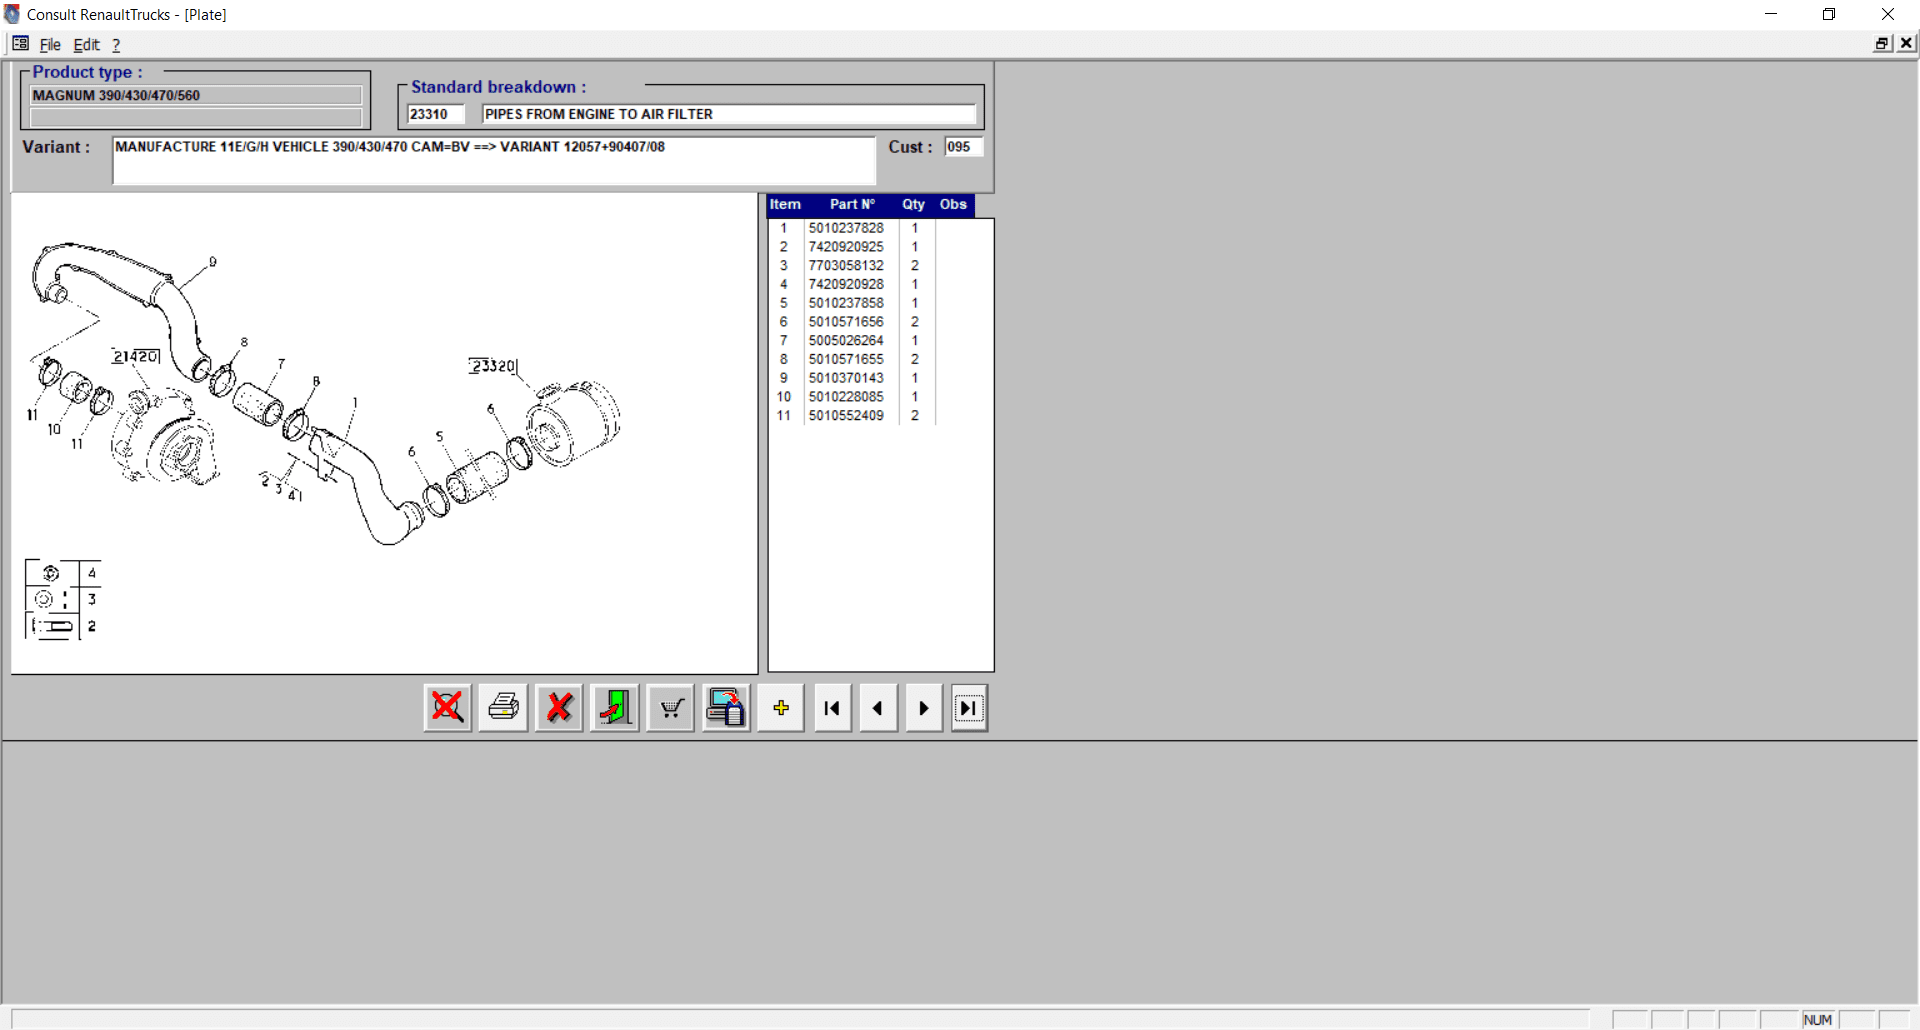
Task: Exit plate via green door icon
Action: pyautogui.click(x=615, y=708)
